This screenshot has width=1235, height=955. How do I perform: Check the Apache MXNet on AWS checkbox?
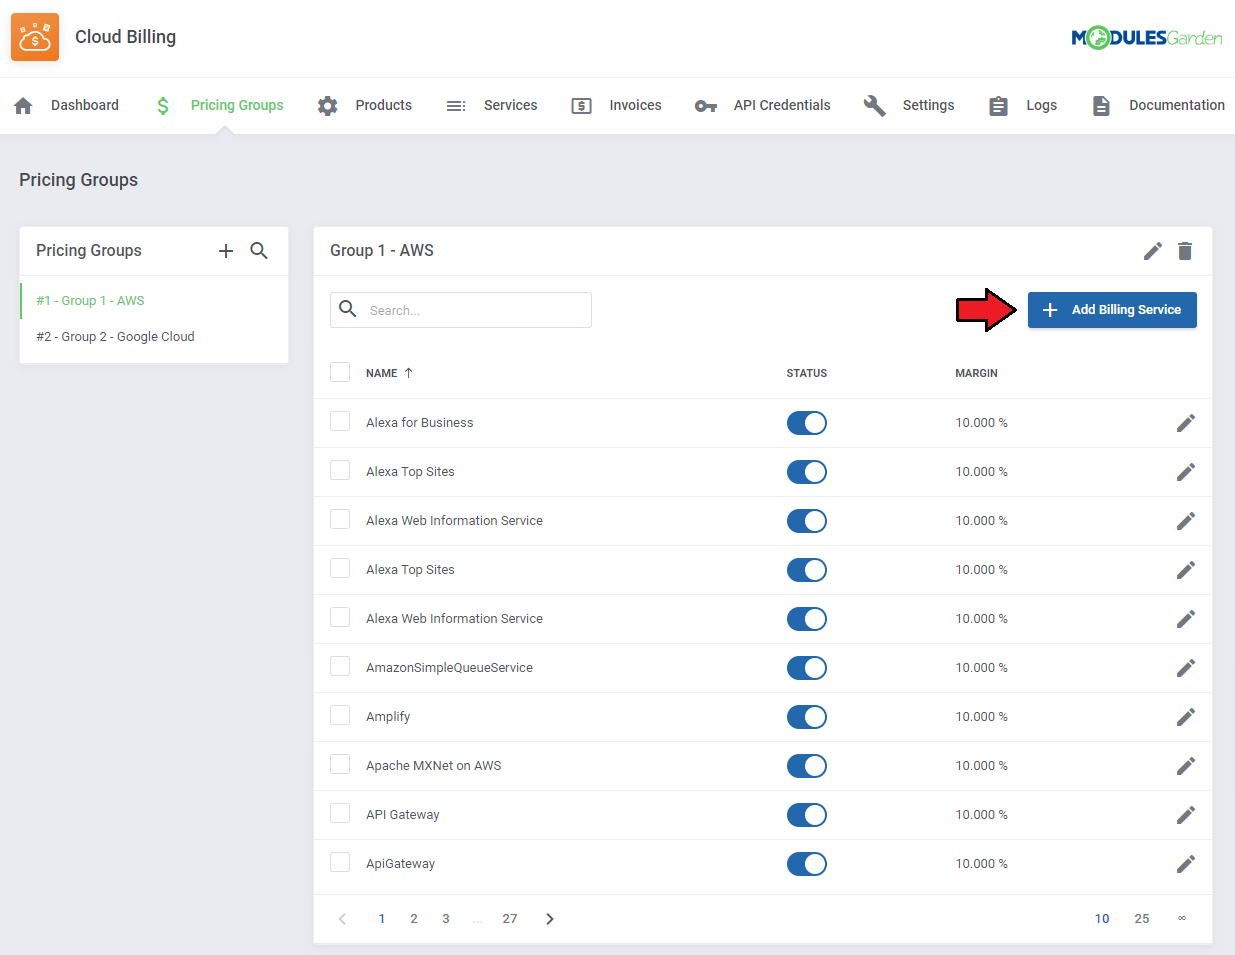(x=340, y=764)
